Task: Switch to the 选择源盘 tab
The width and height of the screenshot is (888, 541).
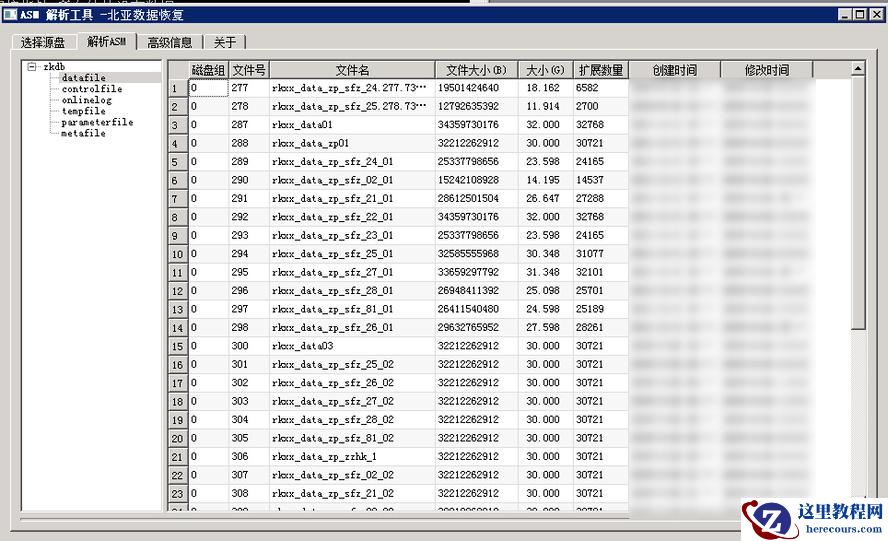Action: tap(43, 42)
